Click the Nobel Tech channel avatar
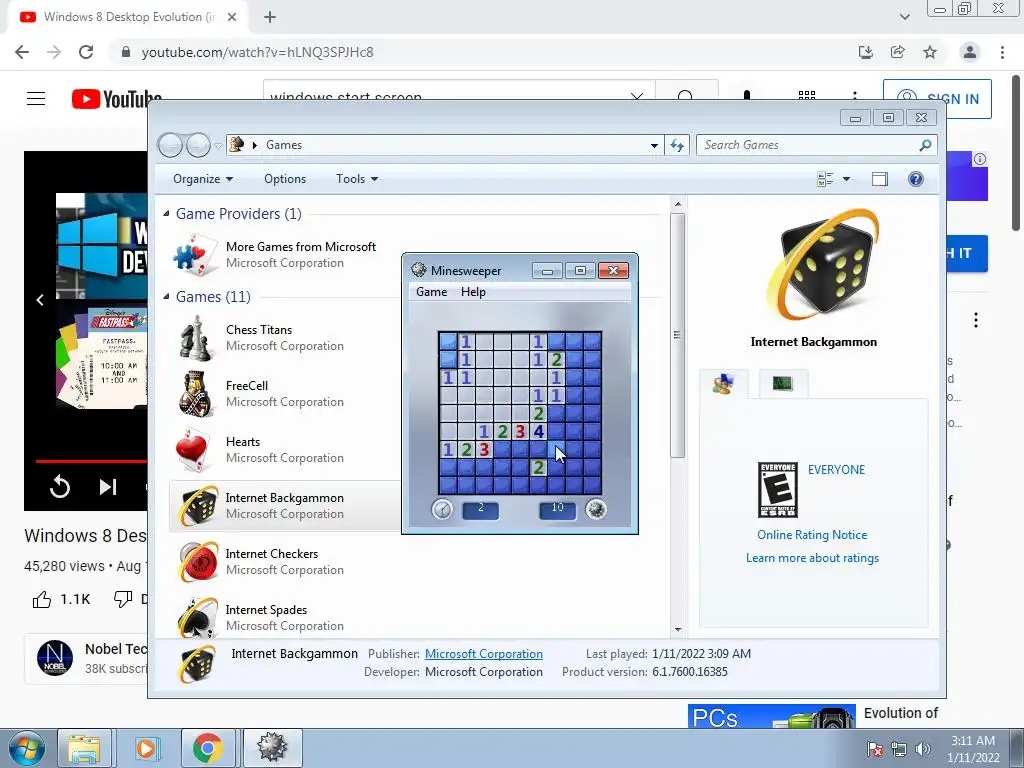Image resolution: width=1024 pixels, height=768 pixels. click(55, 658)
